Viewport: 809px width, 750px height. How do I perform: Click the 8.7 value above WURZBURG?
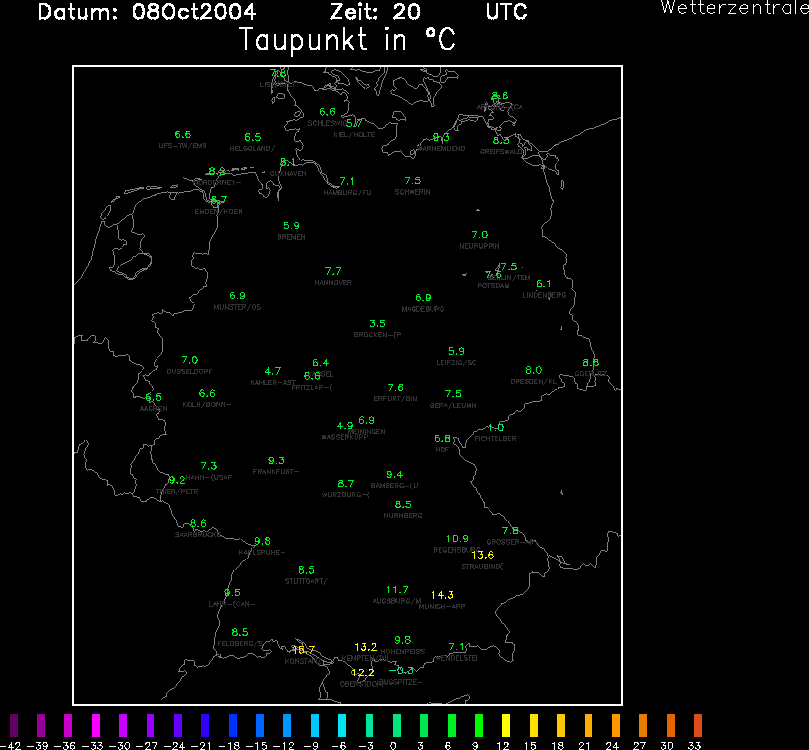tap(346, 484)
